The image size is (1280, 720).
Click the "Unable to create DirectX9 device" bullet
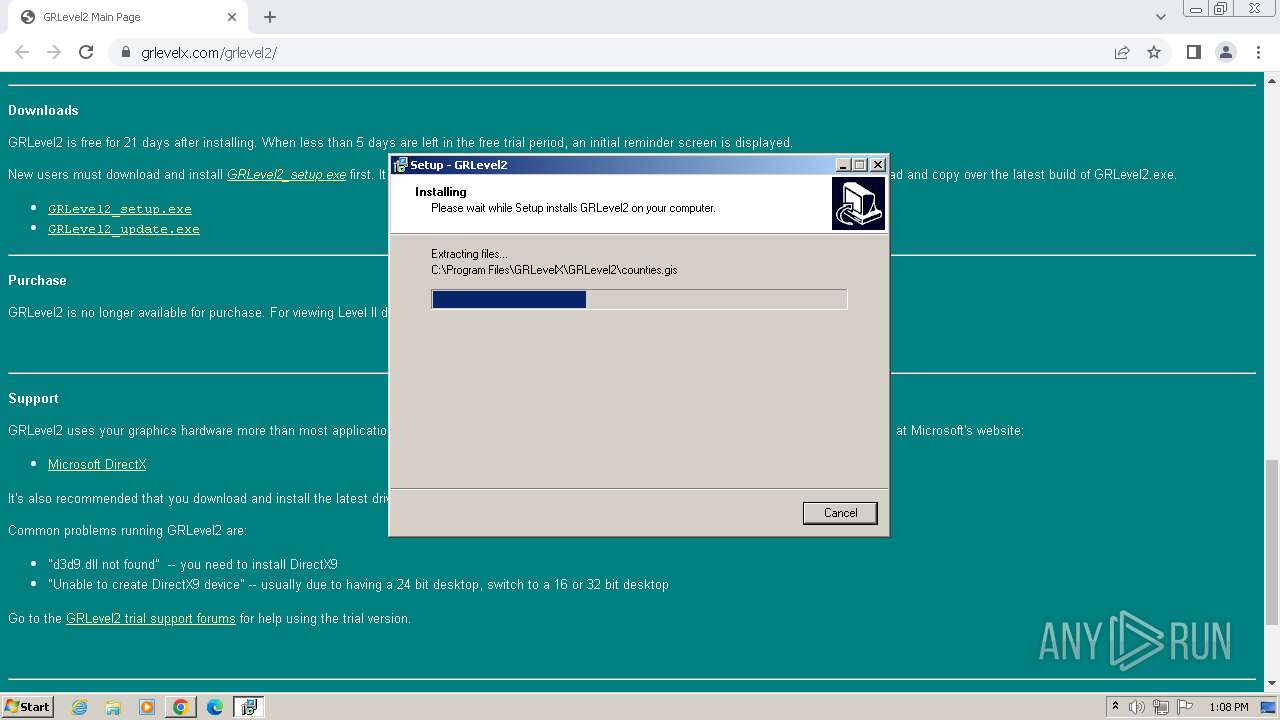pyautogui.click(x=358, y=584)
